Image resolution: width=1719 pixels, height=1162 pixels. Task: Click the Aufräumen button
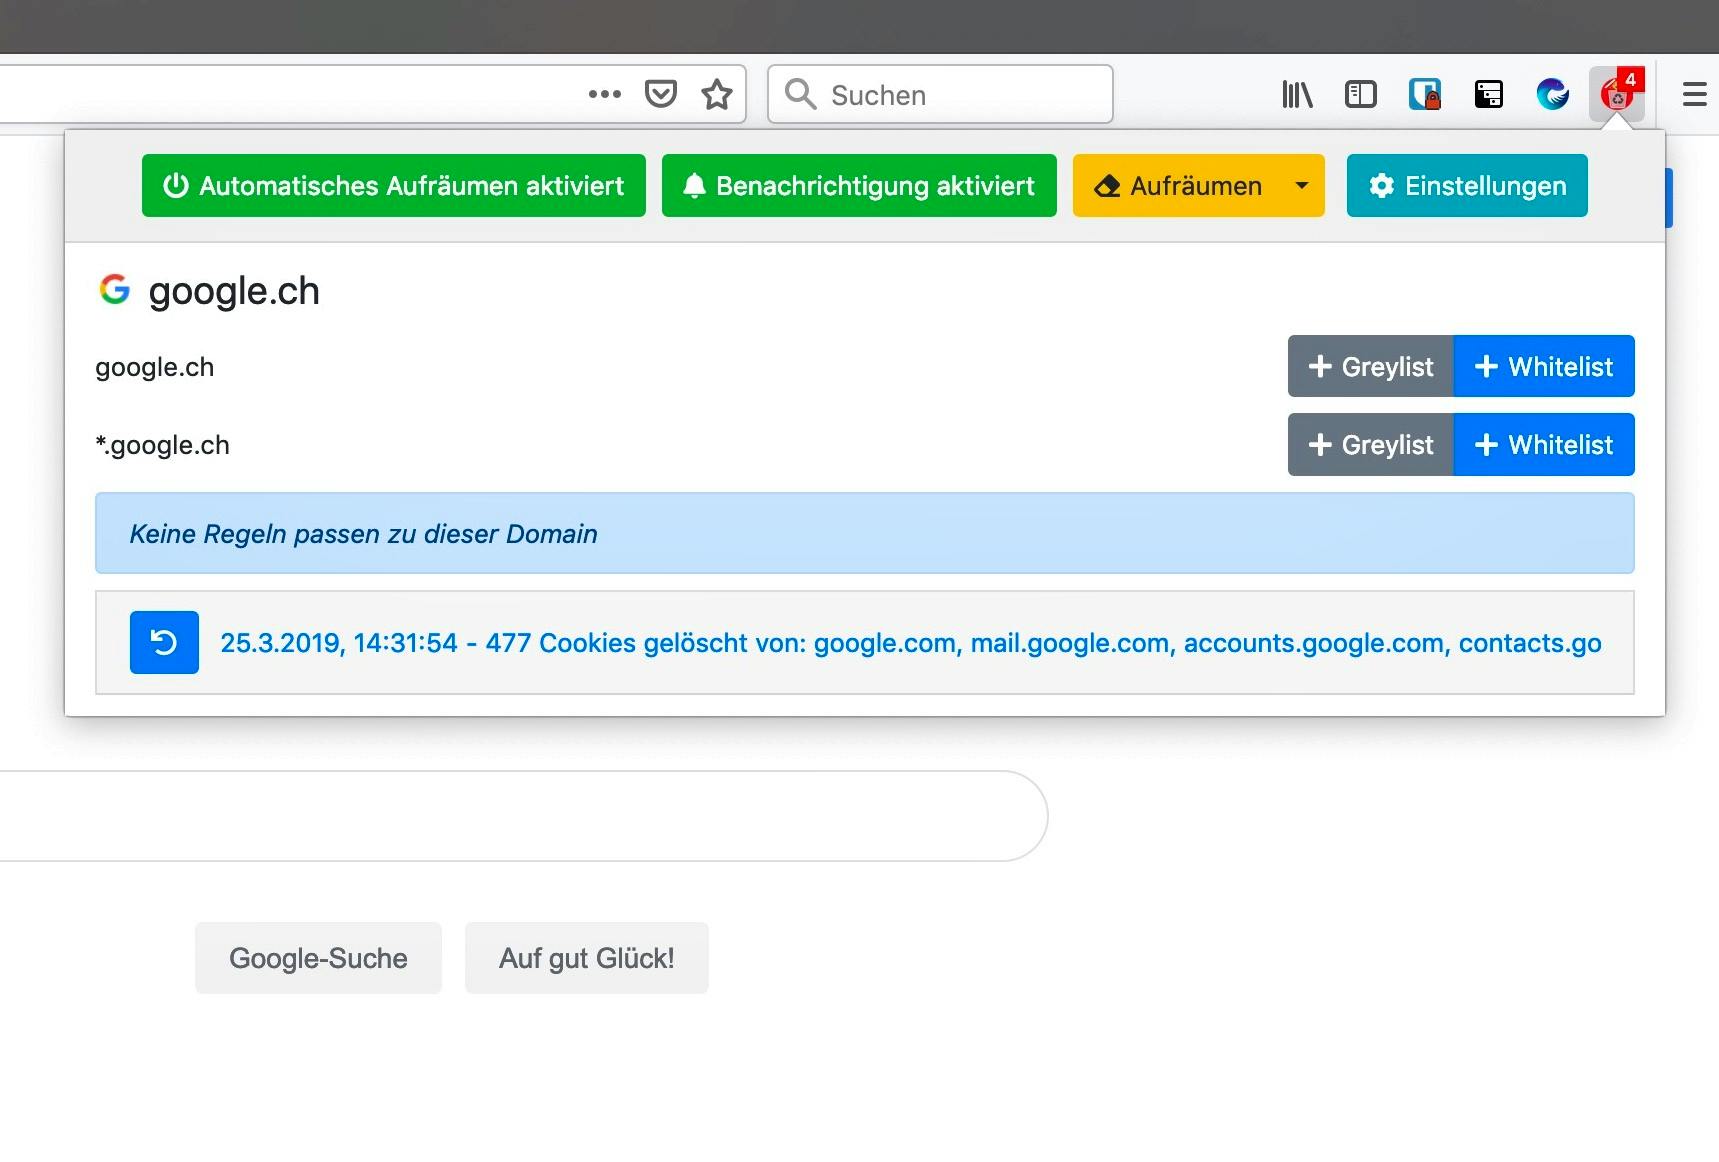[1177, 185]
